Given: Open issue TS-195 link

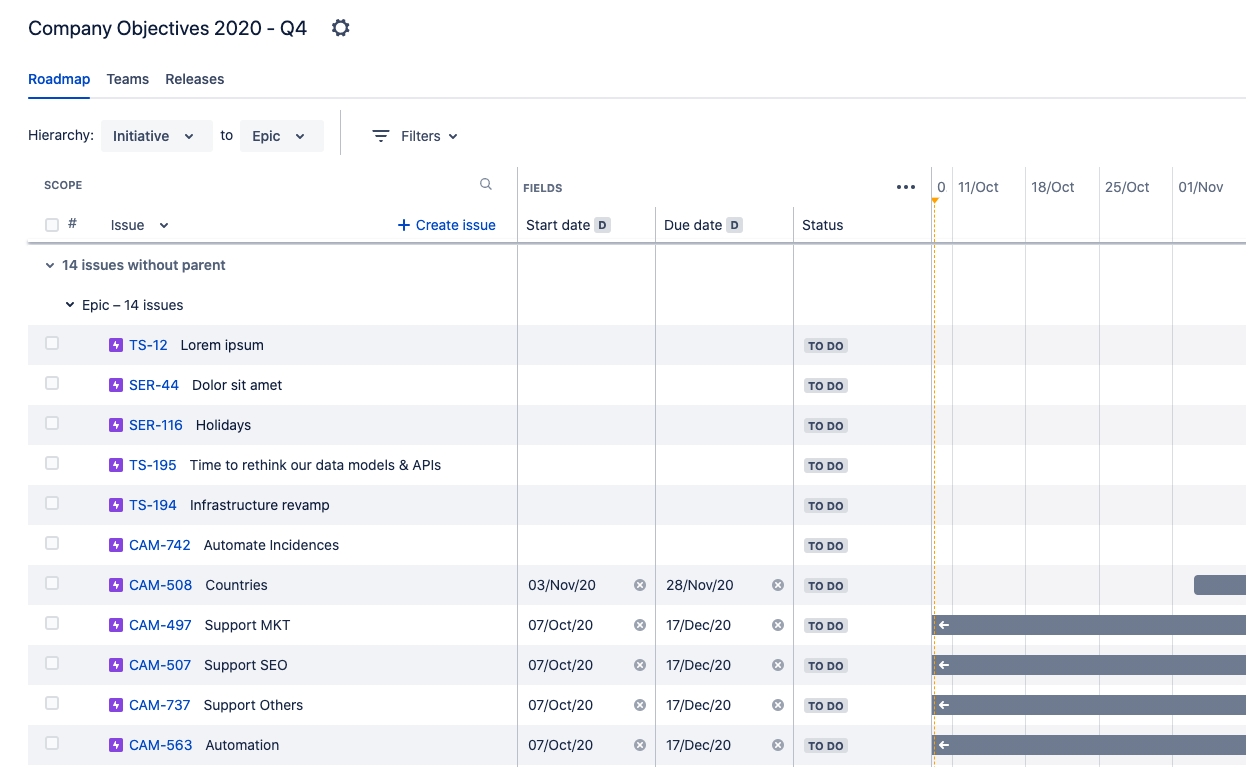Looking at the screenshot, I should coord(153,465).
